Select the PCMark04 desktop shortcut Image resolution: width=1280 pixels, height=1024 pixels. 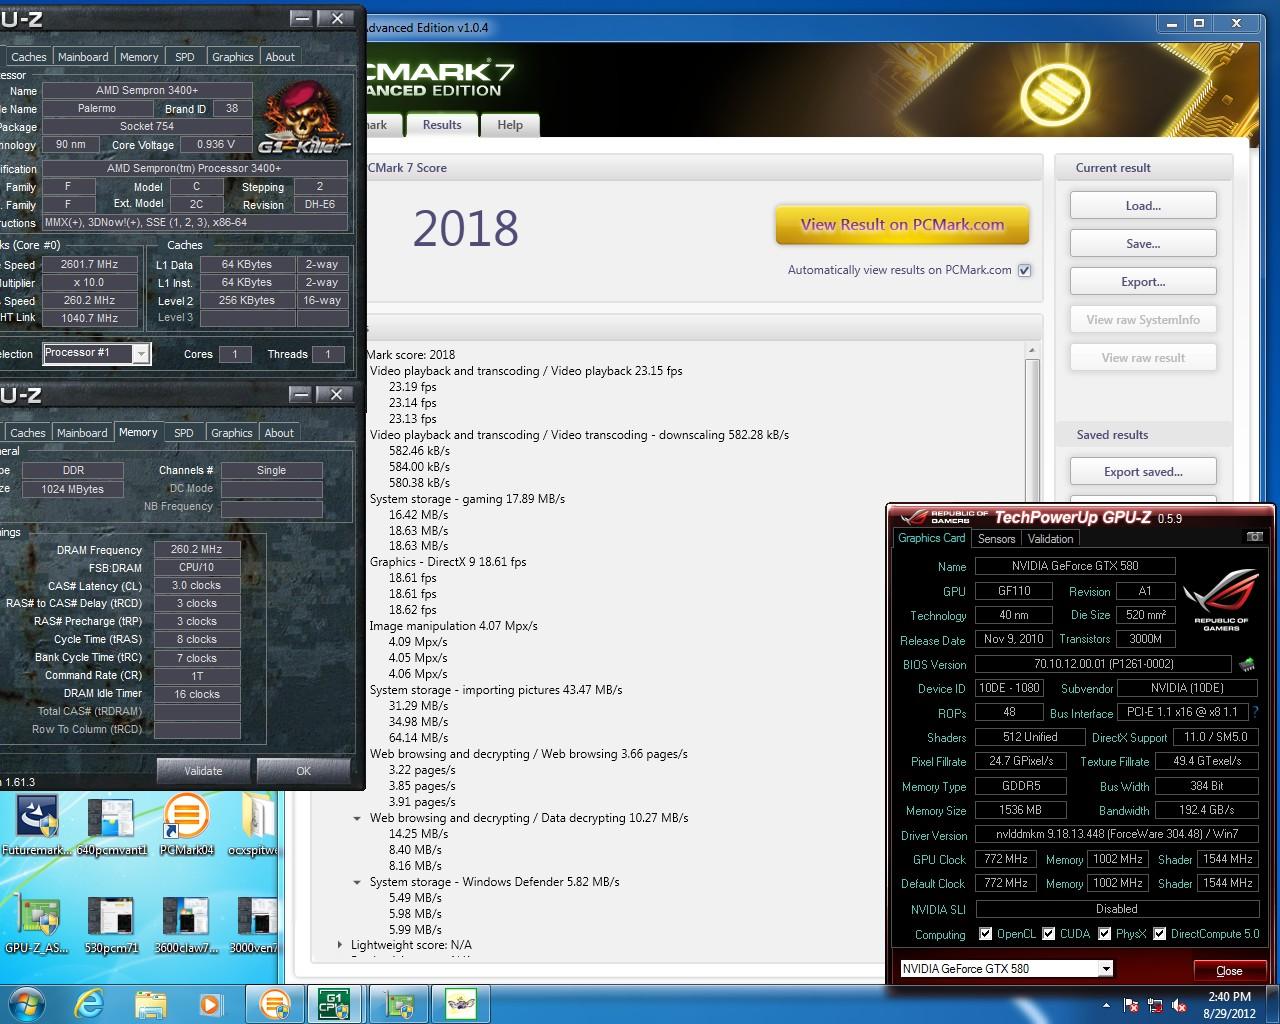click(186, 827)
